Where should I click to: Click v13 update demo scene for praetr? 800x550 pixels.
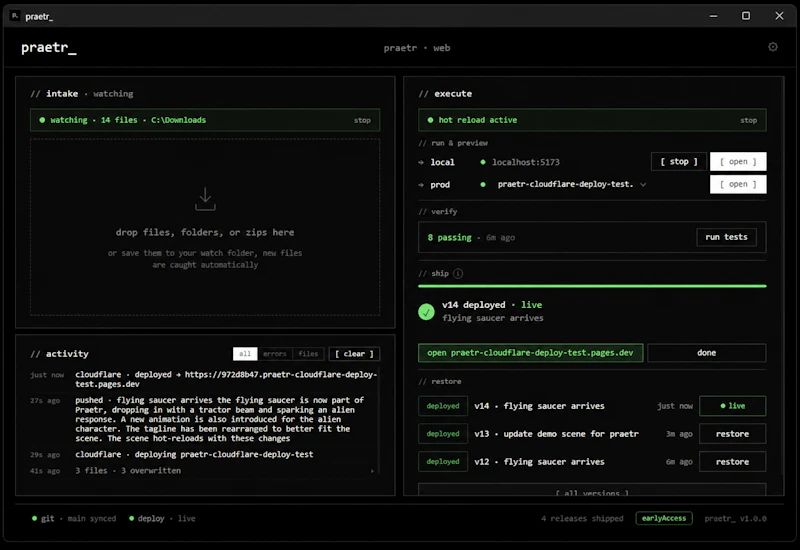click(x=556, y=434)
